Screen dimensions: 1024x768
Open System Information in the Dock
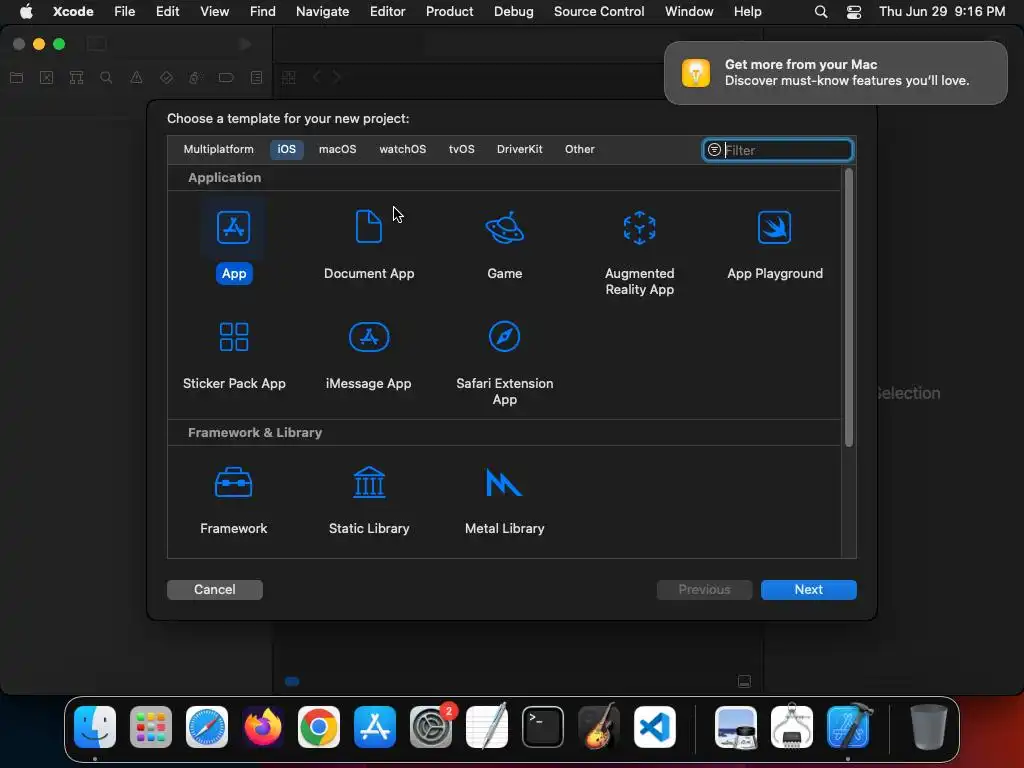792,727
